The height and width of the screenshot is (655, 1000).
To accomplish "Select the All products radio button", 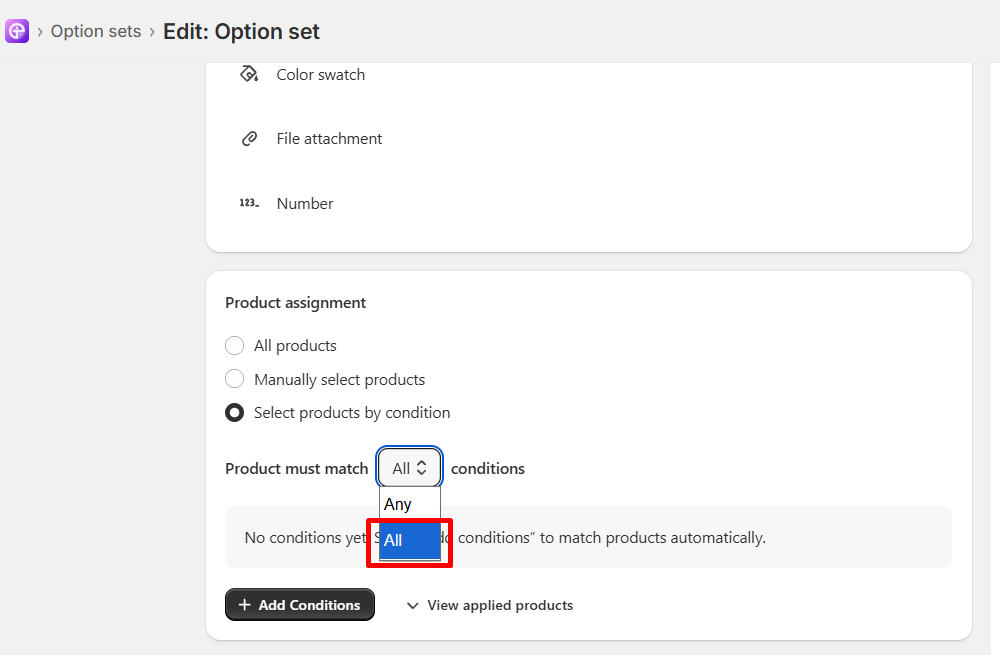I will pyautogui.click(x=235, y=346).
